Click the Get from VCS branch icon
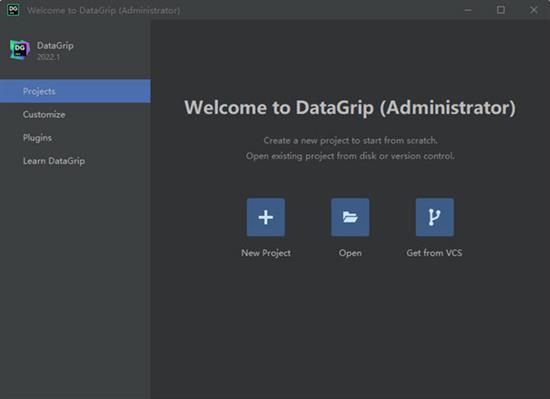This screenshot has width=550, height=399. 435,217
